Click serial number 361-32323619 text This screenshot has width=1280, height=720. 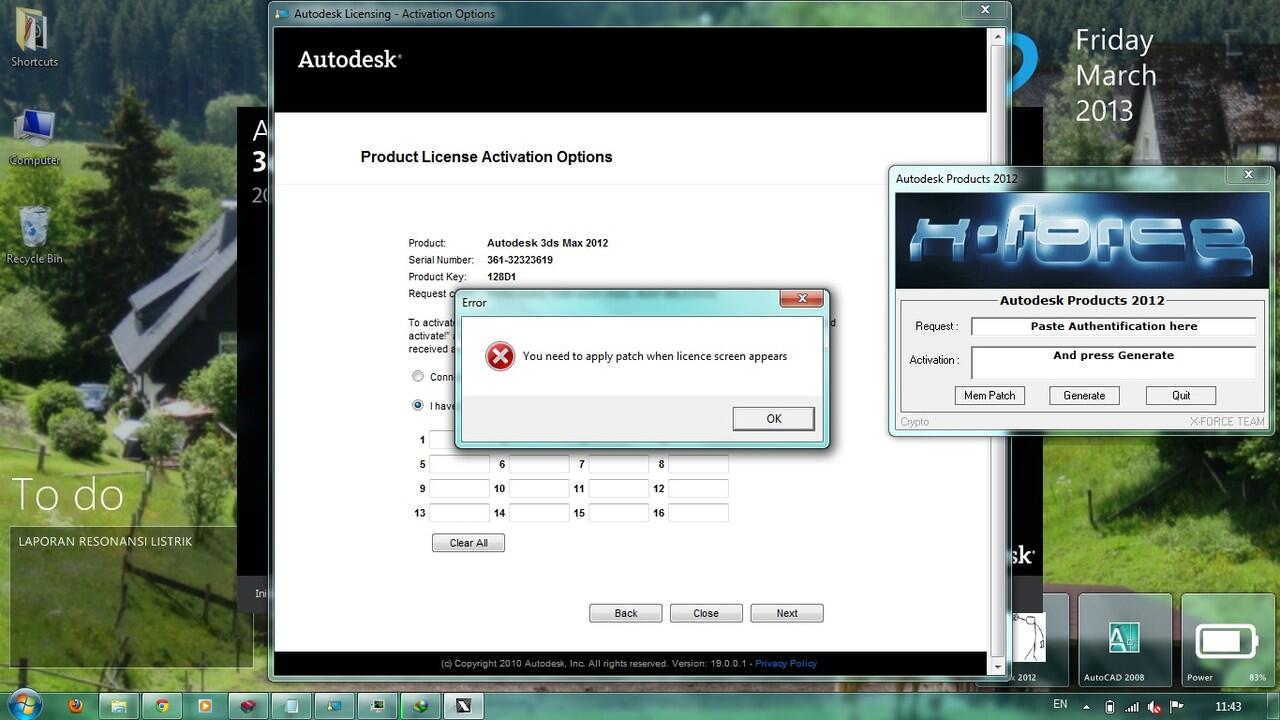point(520,260)
